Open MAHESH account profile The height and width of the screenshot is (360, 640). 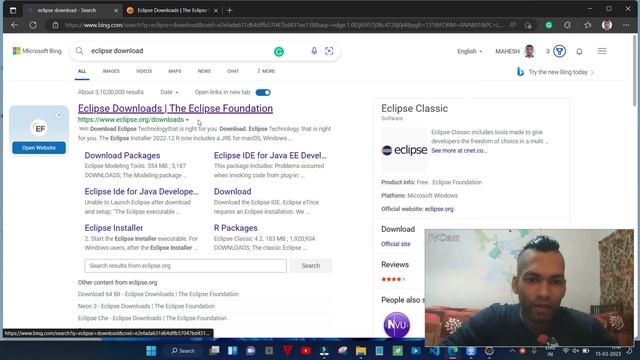515,51
